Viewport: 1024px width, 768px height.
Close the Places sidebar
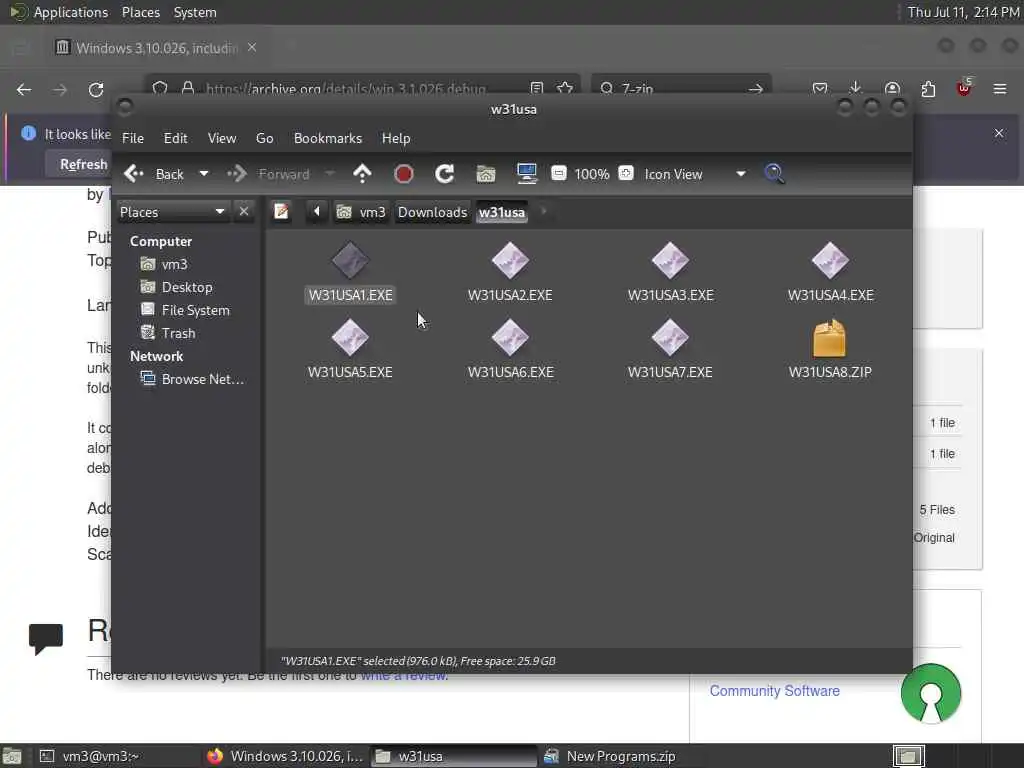point(244,211)
